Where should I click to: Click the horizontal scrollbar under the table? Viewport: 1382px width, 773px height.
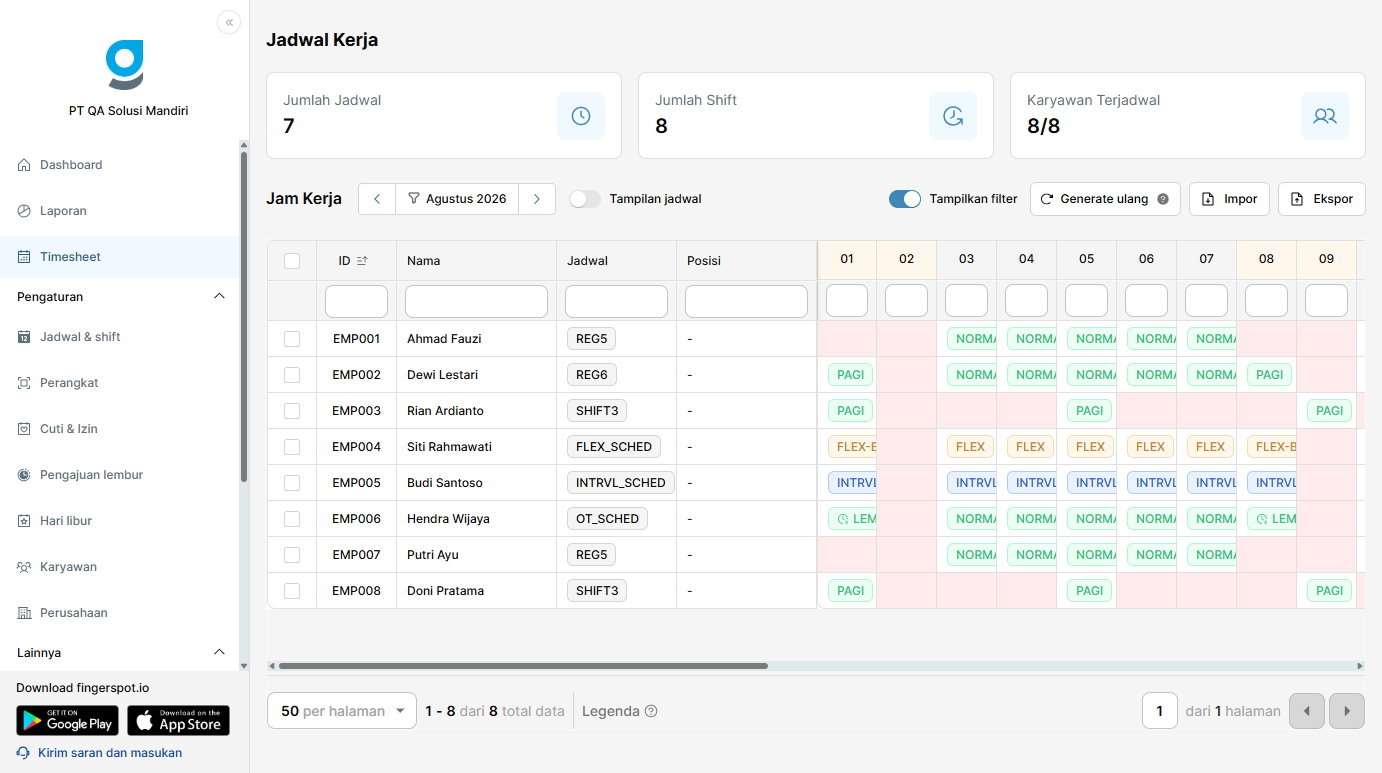pos(523,666)
